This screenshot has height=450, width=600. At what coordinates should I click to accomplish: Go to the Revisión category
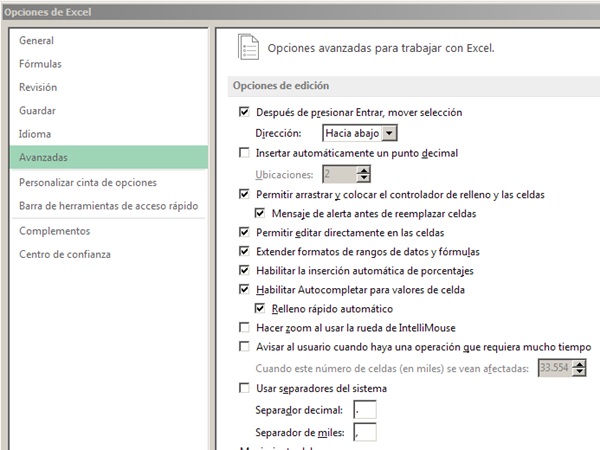point(38,87)
